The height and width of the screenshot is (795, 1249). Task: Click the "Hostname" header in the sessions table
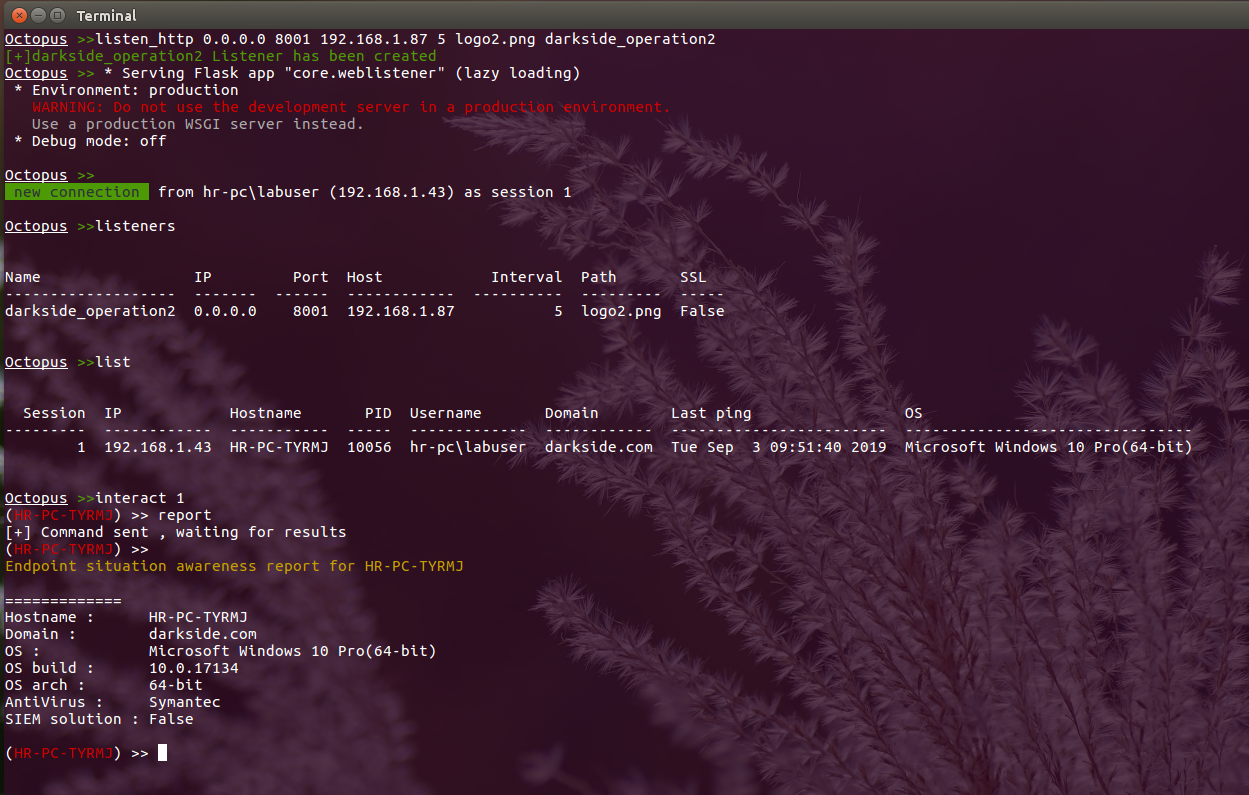click(x=266, y=413)
